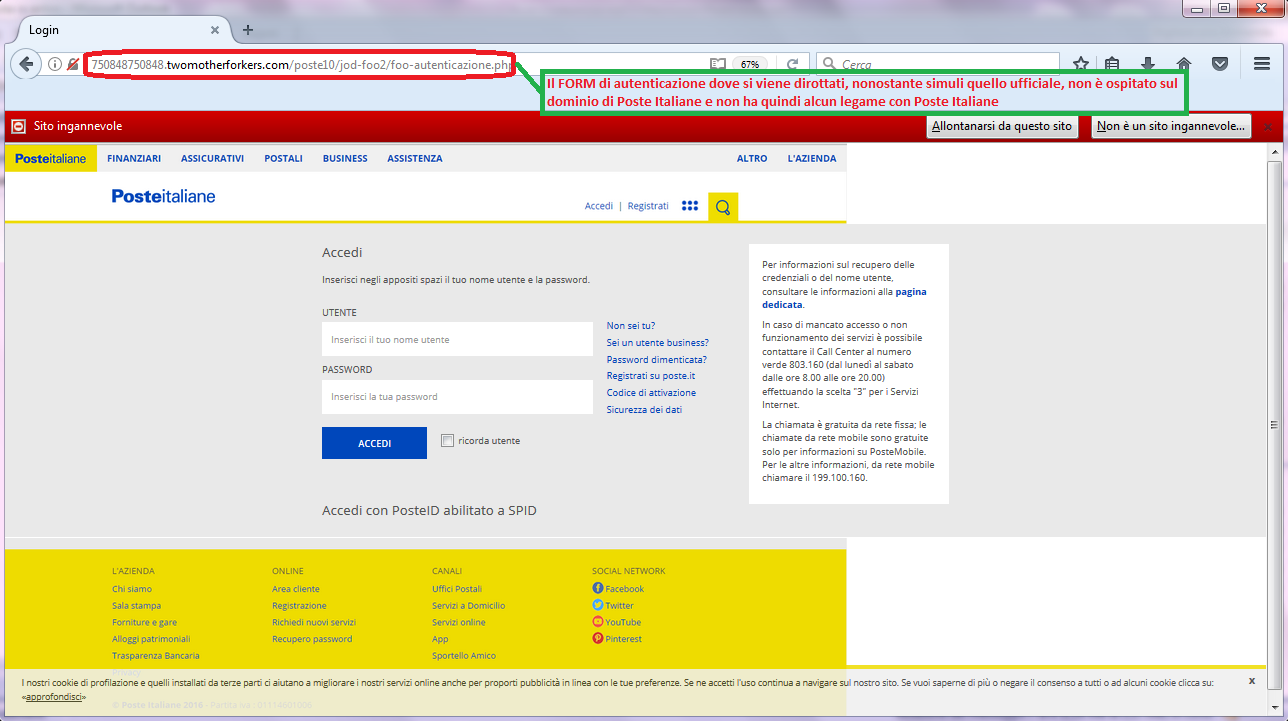Open the FINANZIARI menu
Screen dimensions: 1288x721
[134, 158]
